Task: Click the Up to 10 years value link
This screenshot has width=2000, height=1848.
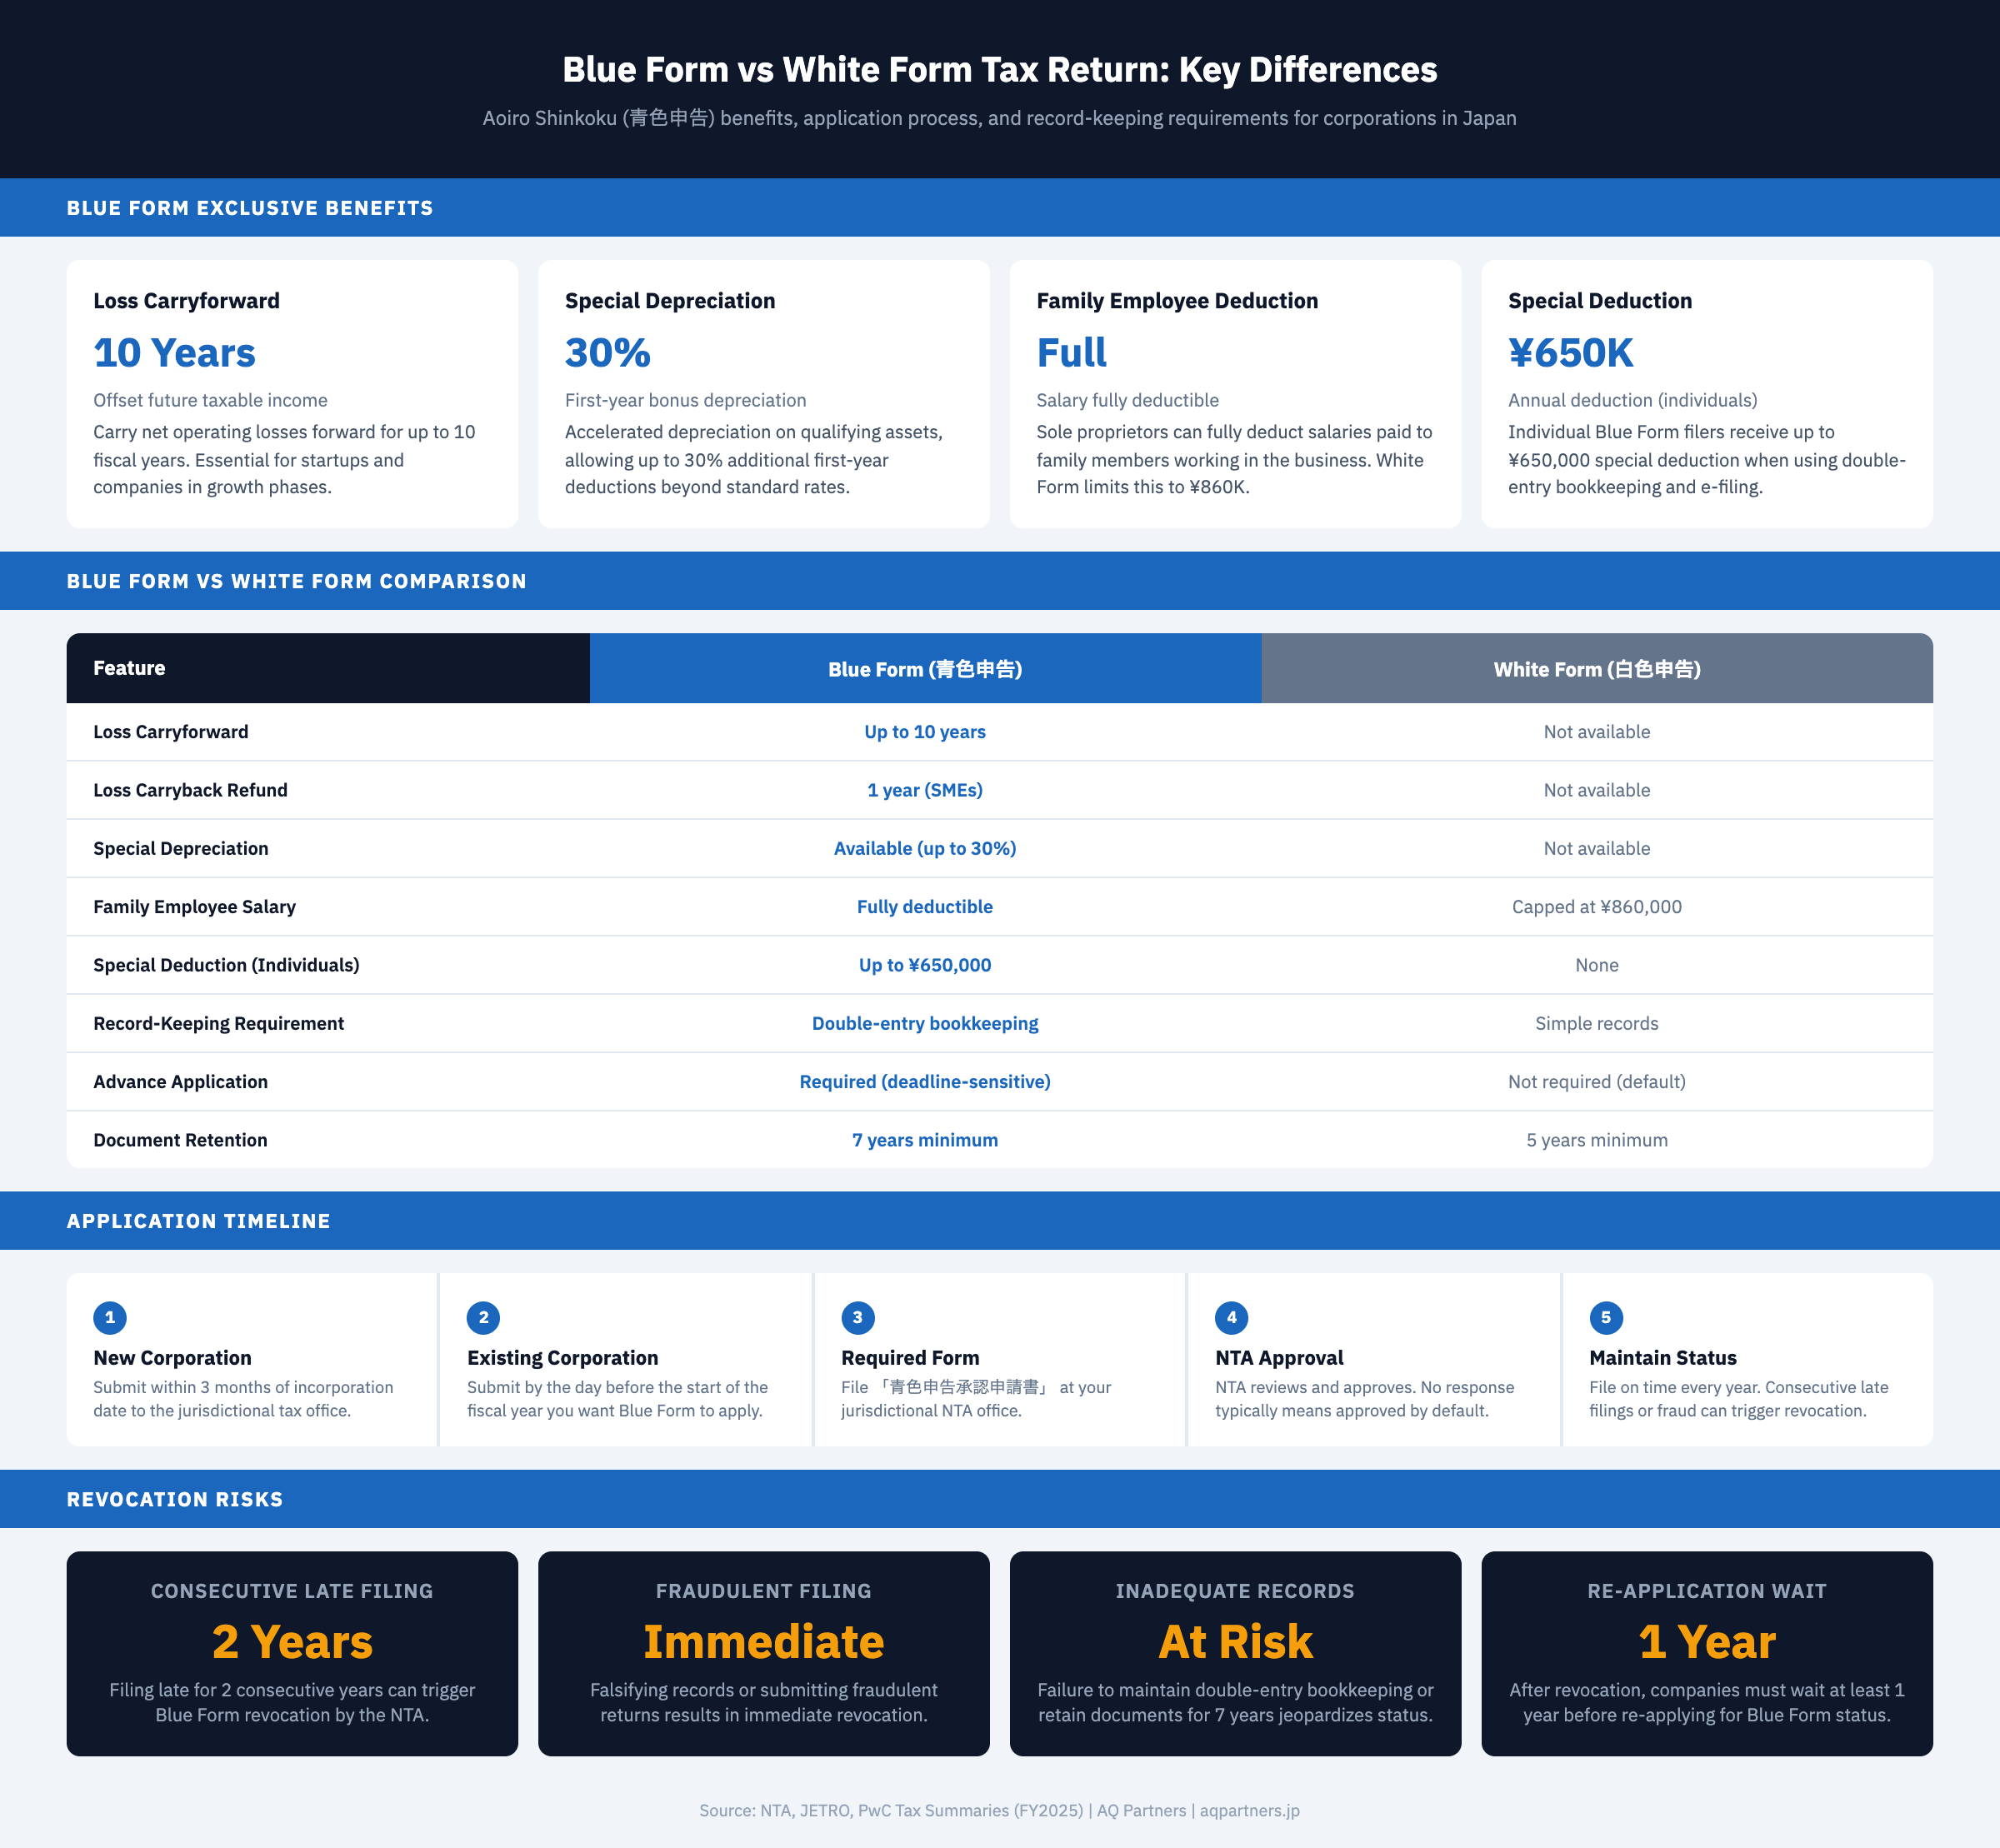Action: (924, 731)
